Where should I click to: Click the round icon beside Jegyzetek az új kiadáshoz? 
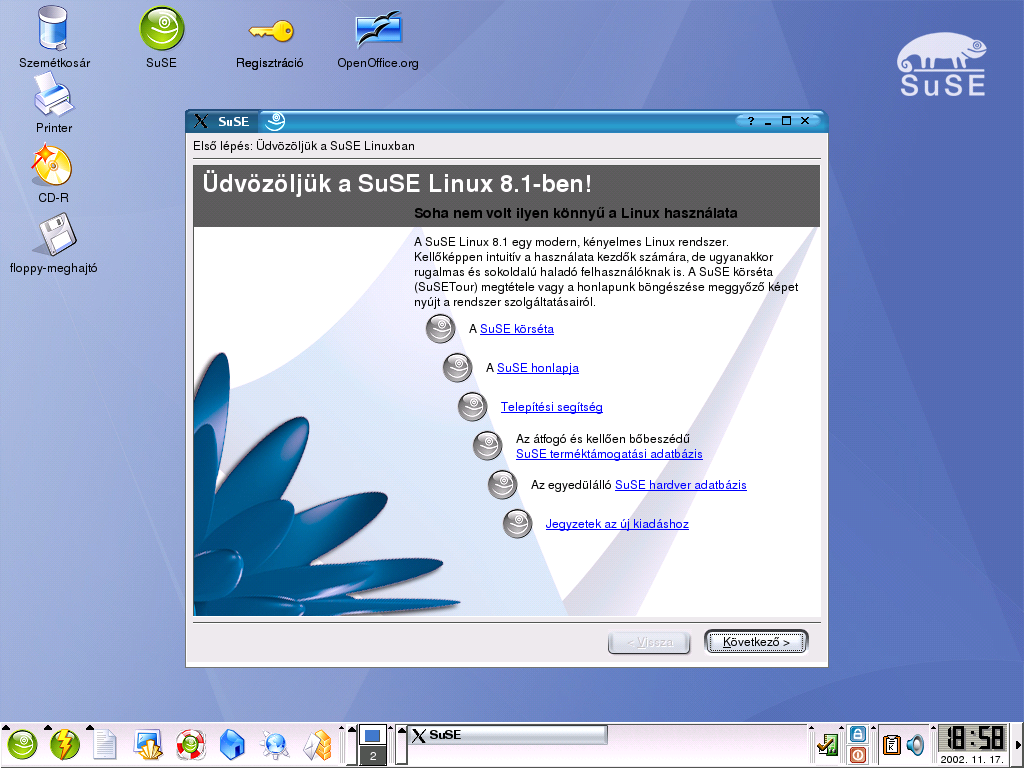[518, 524]
